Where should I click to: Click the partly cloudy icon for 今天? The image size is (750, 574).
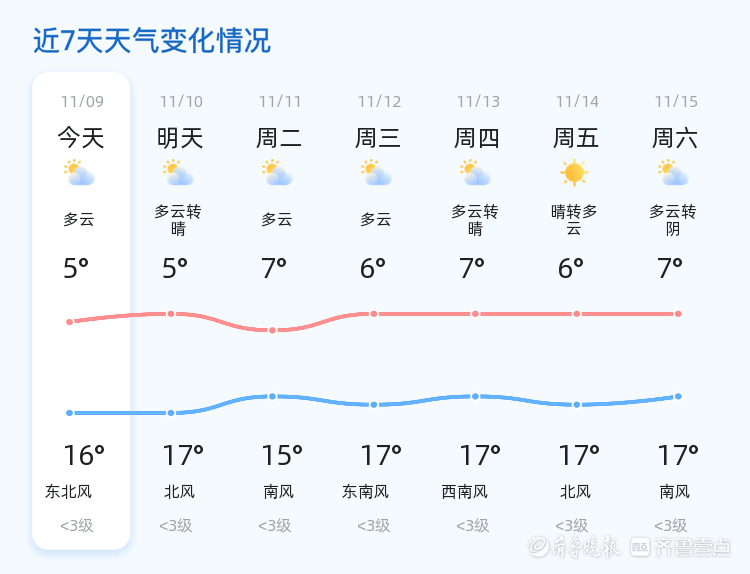click(x=79, y=173)
